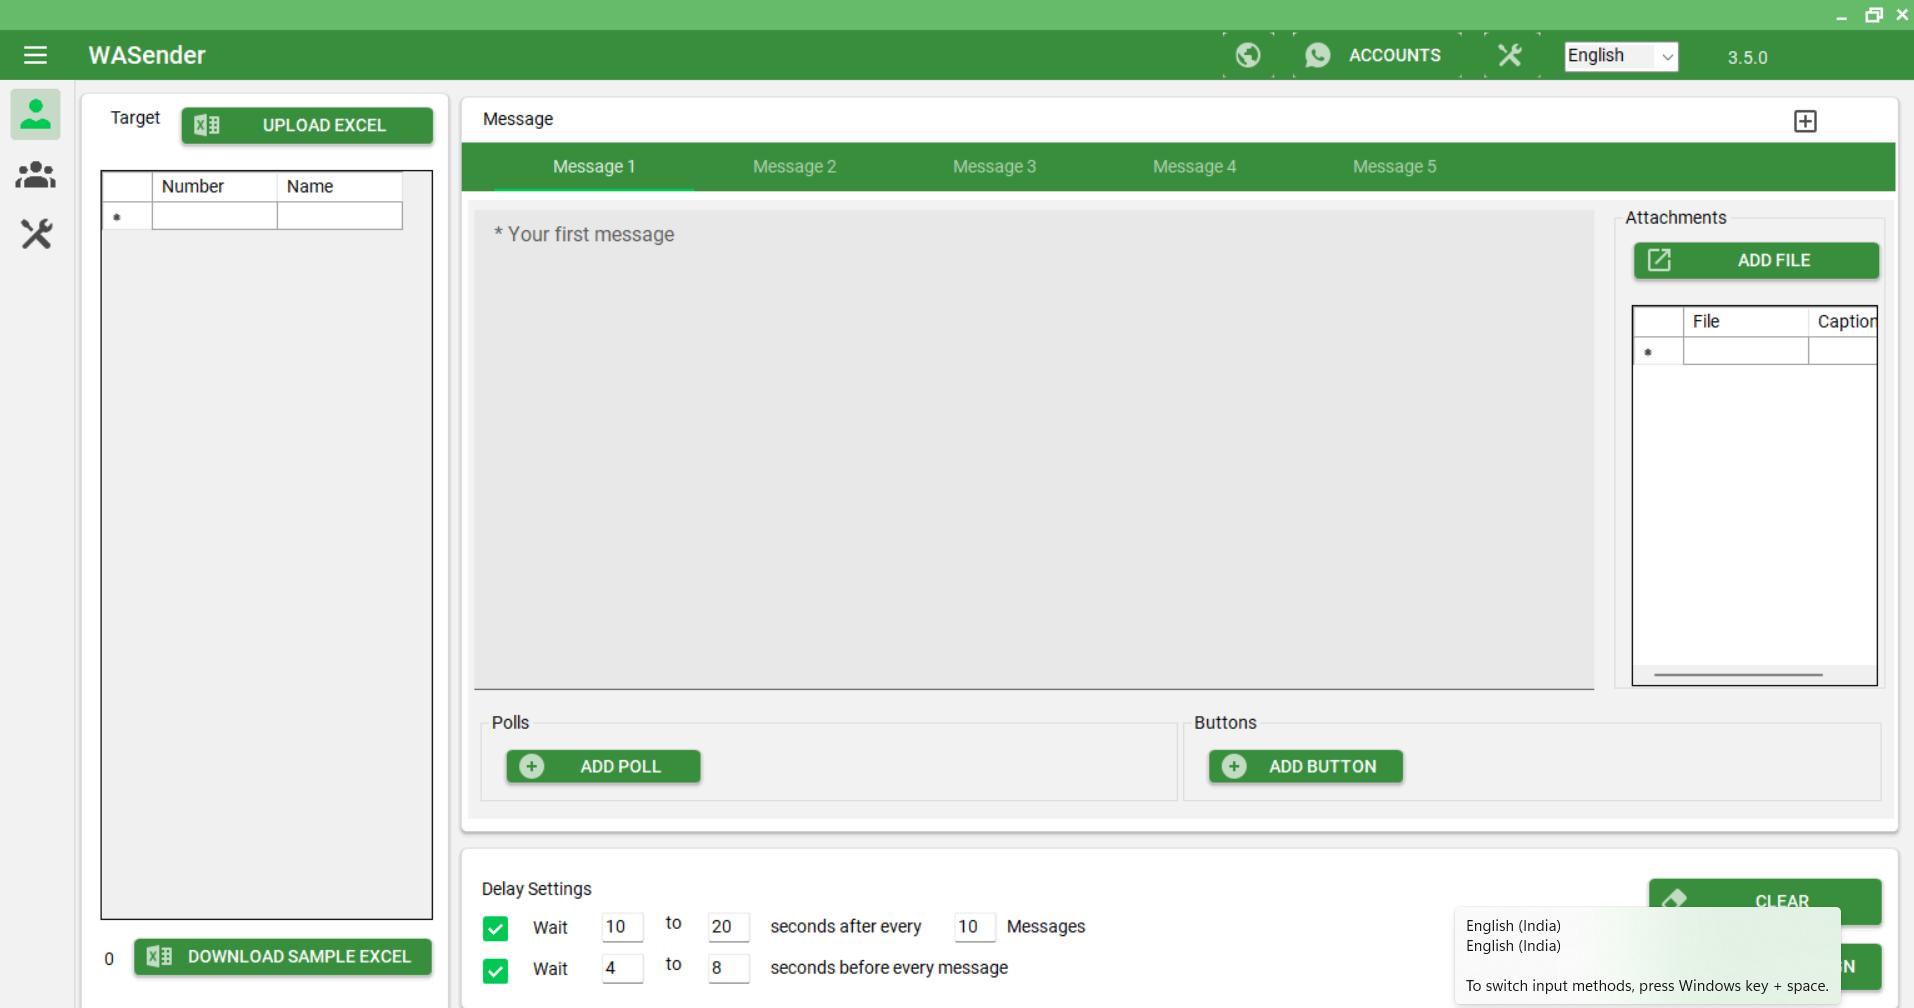Viewport: 1914px width, 1008px height.
Task: Click the wrench tools icon near Accounts
Action: [x=1509, y=55]
